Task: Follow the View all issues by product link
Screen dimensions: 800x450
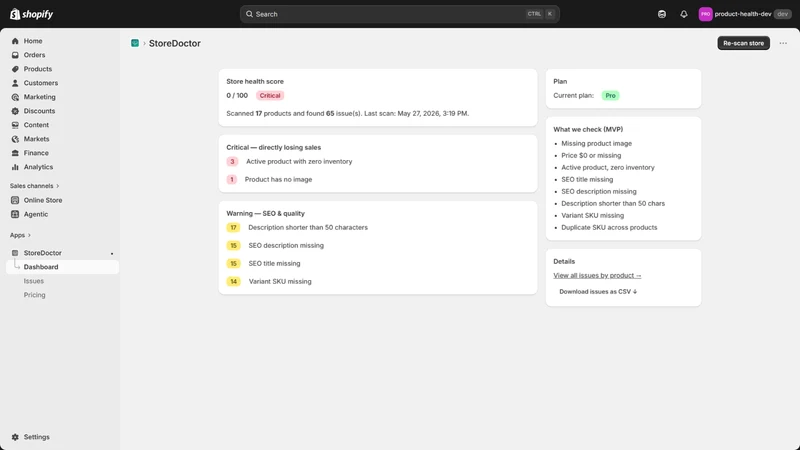Action: point(597,276)
